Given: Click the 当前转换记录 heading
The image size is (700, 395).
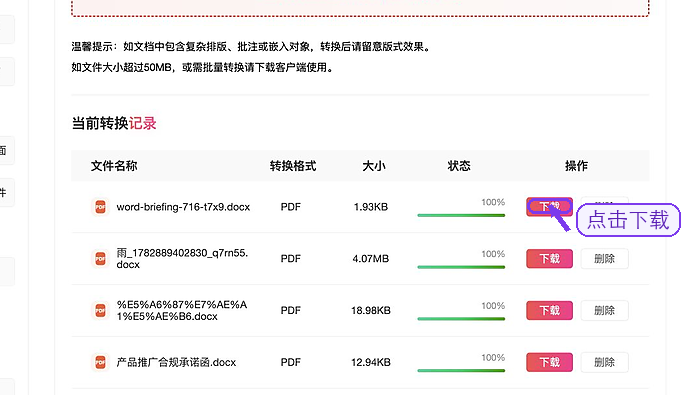Looking at the screenshot, I should pos(114,123).
